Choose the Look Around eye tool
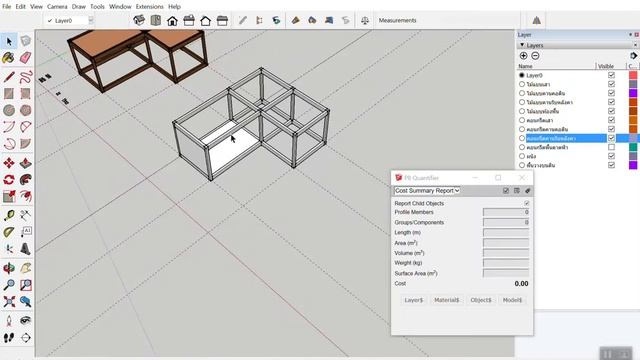The width and height of the screenshot is (640, 360). [x=26, y=320]
